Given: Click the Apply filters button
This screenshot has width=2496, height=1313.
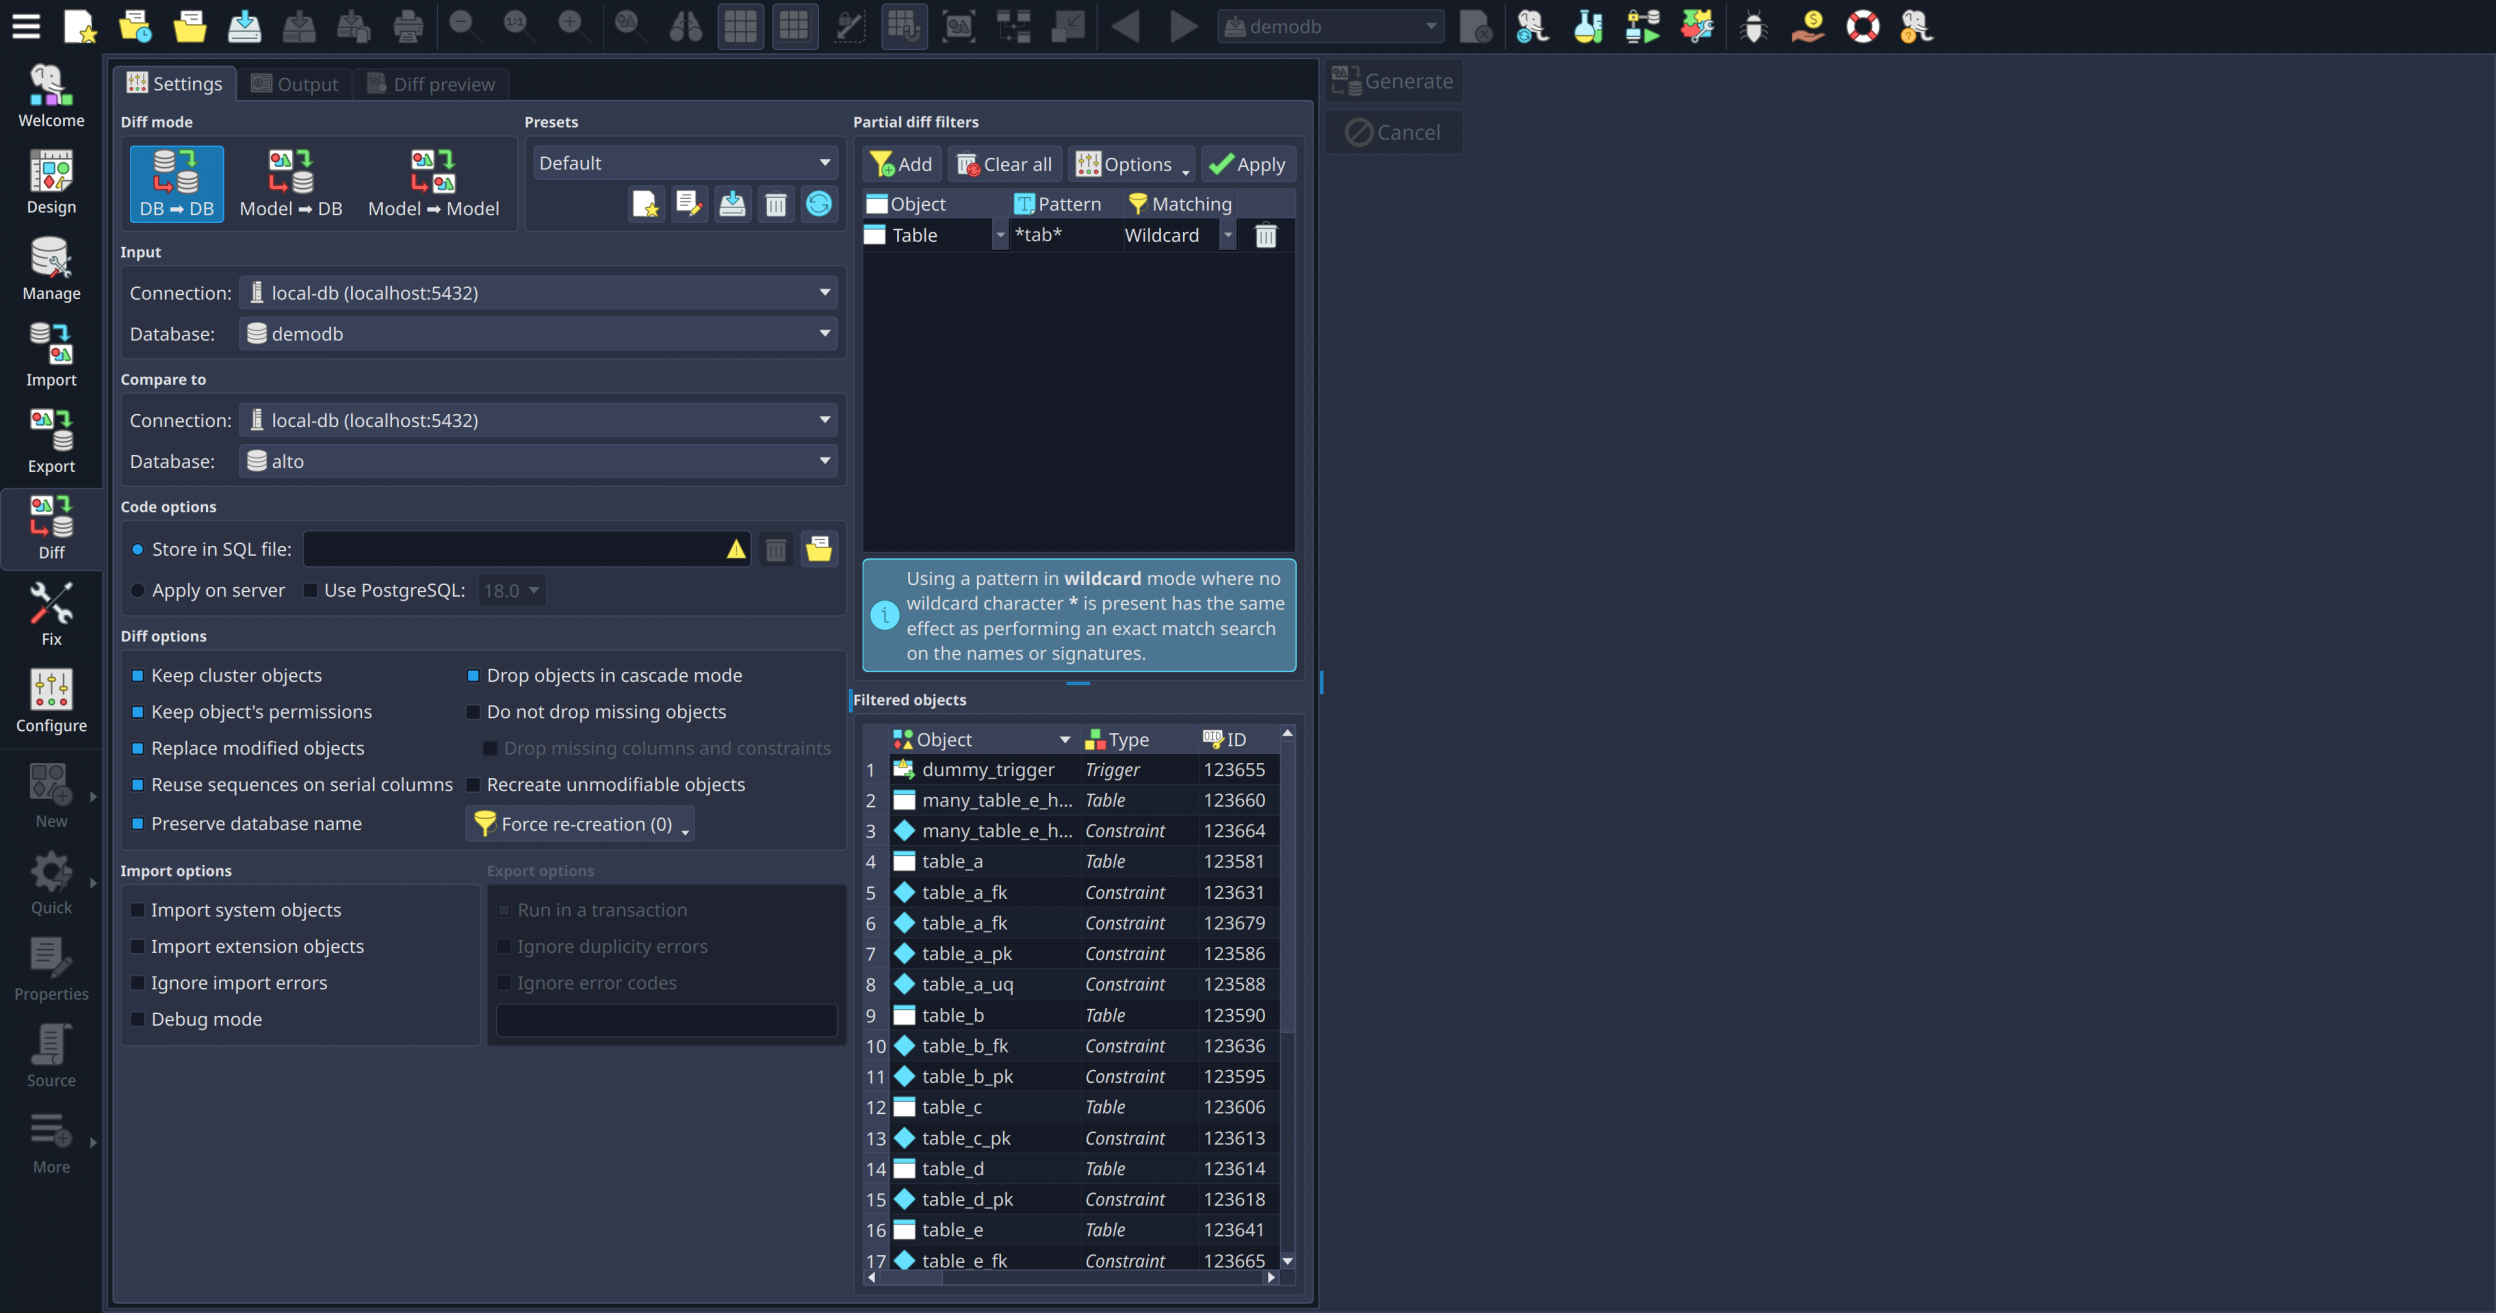Looking at the screenshot, I should click(1247, 164).
